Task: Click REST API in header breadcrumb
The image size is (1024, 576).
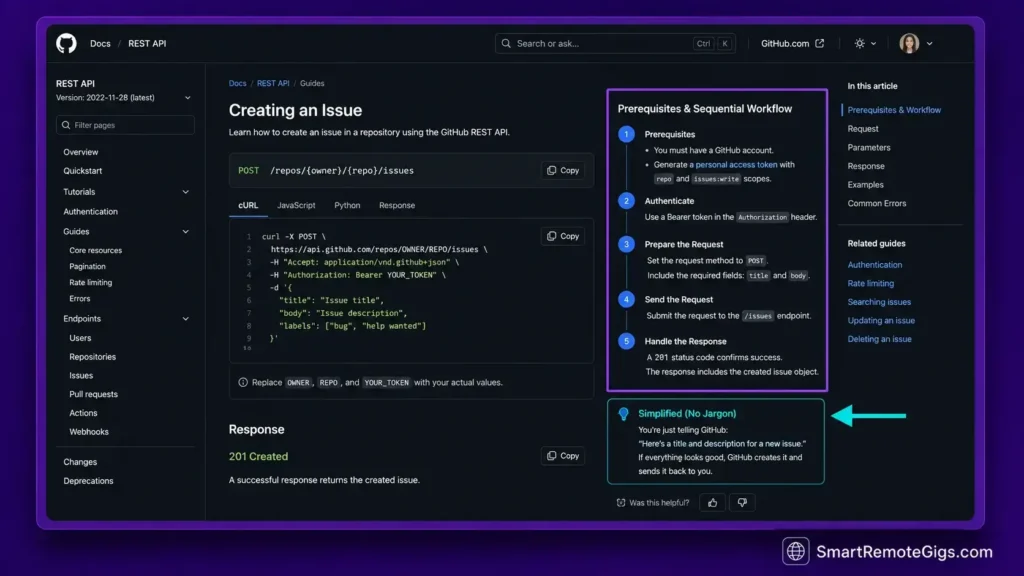Action: (x=147, y=43)
